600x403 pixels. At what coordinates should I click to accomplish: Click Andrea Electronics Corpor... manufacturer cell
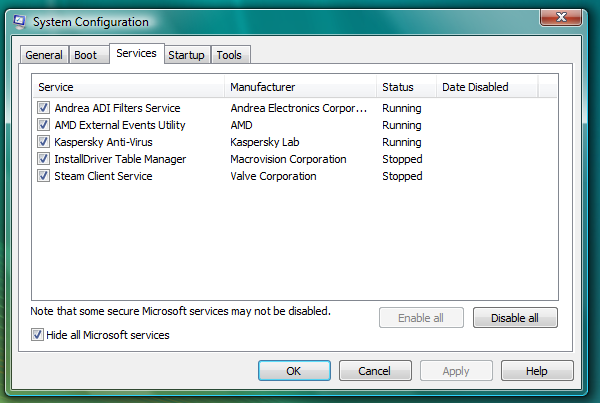pyautogui.click(x=298, y=108)
